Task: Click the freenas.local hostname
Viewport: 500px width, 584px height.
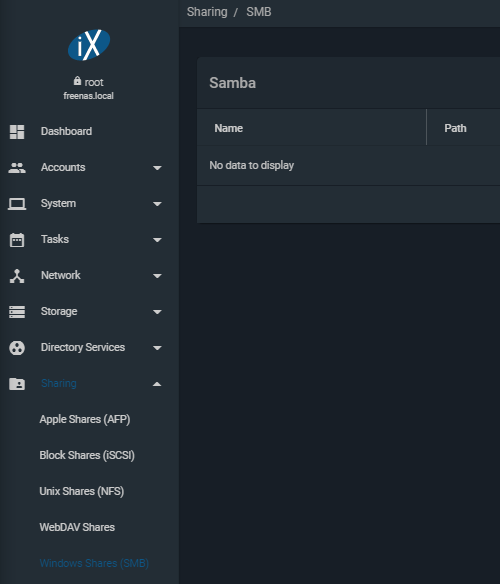Action: pyautogui.click(x=88, y=96)
